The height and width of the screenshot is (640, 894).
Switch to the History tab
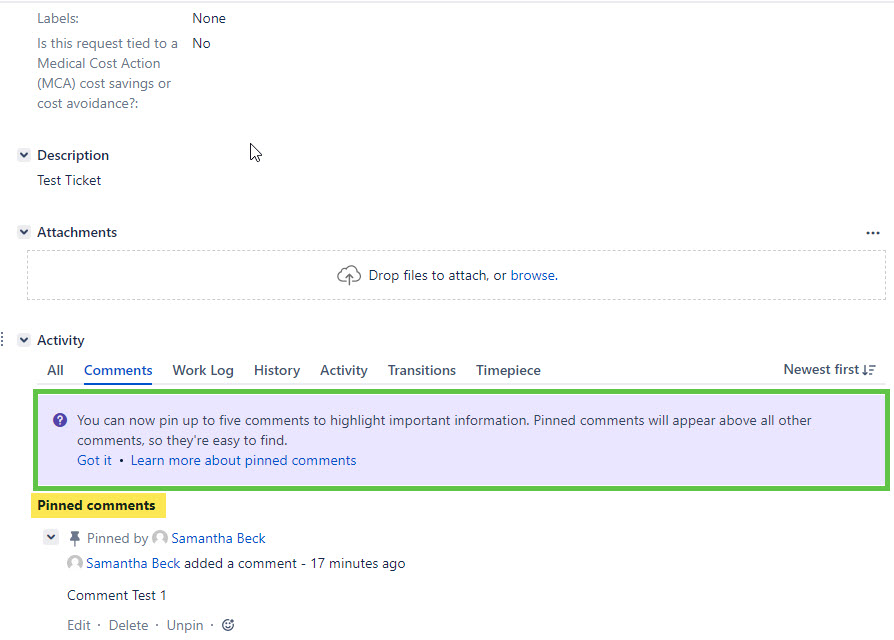[277, 370]
